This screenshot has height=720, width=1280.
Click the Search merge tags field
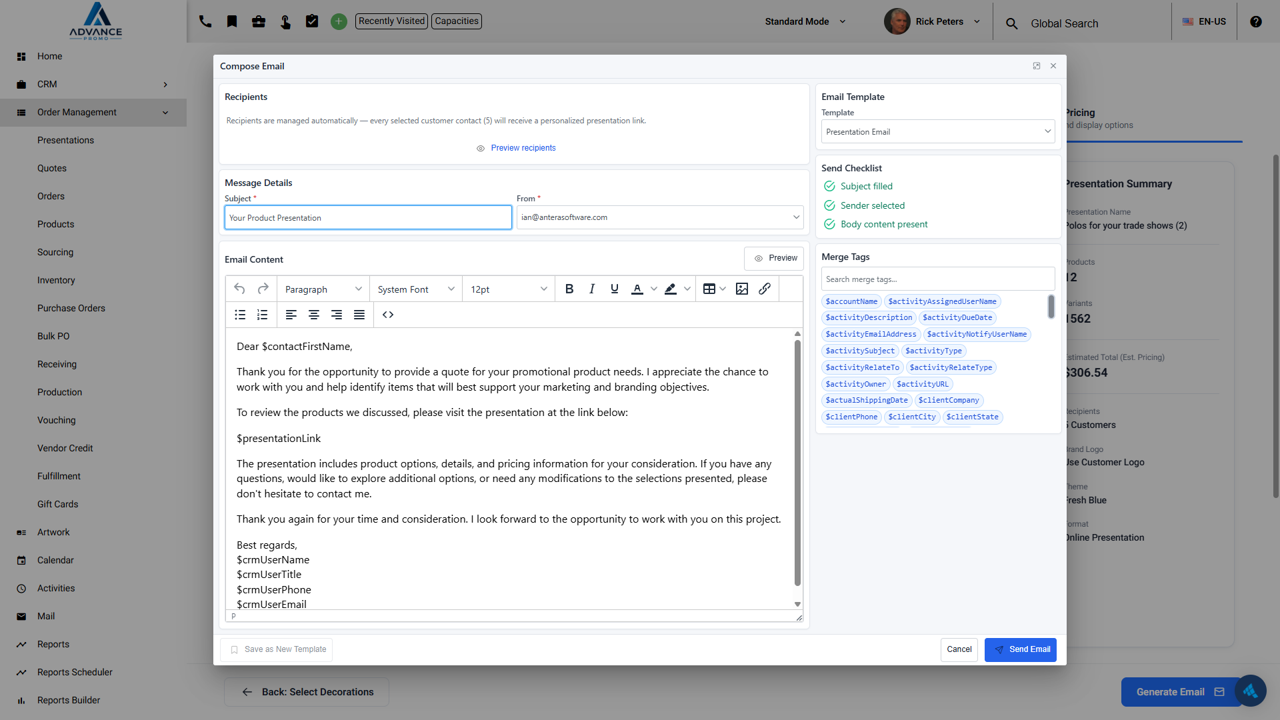pyautogui.click(x=938, y=279)
